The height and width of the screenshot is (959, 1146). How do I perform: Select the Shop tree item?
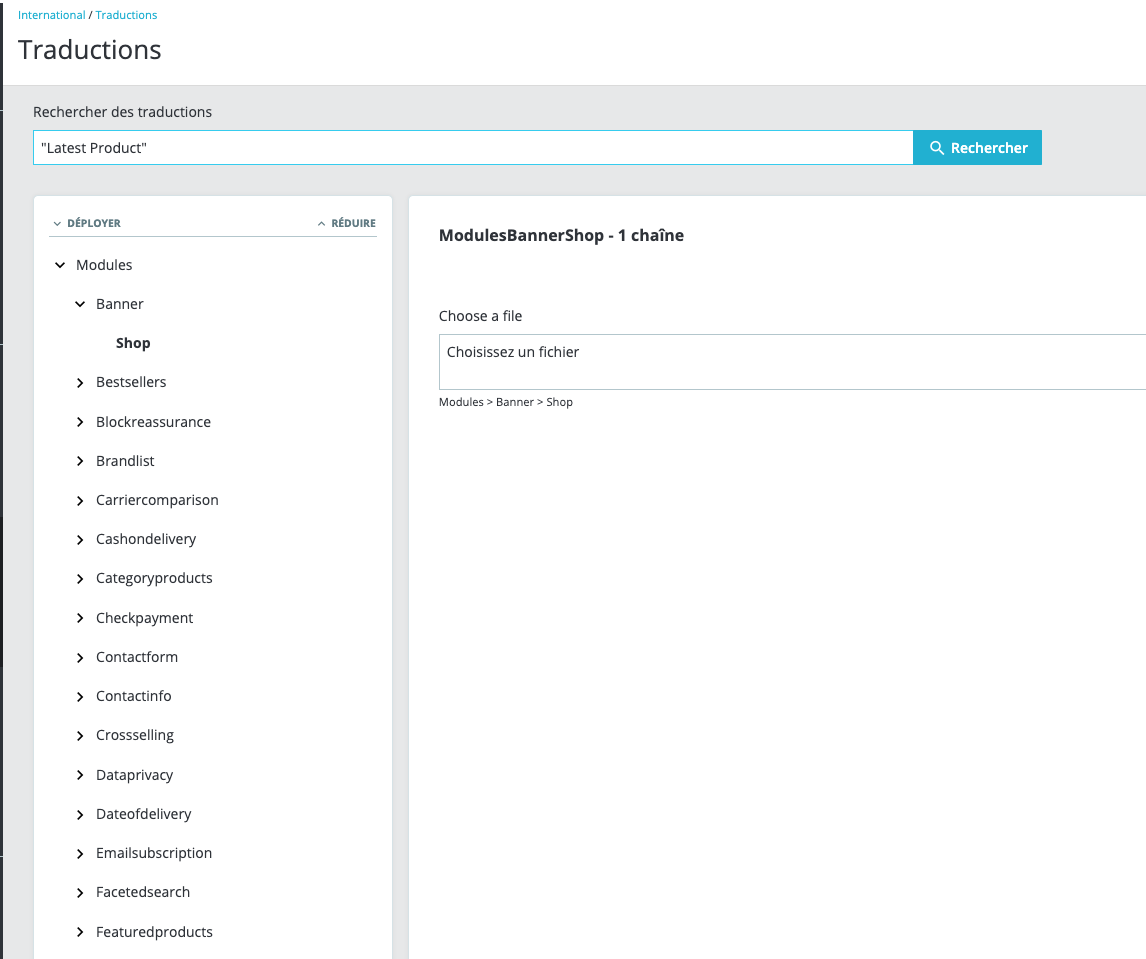point(133,343)
